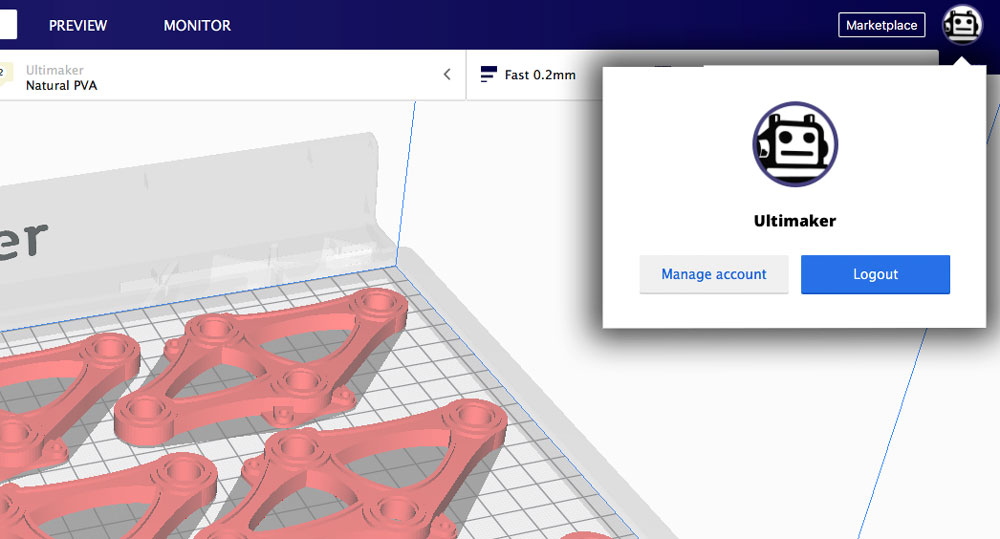Image resolution: width=1000 pixels, height=539 pixels.
Task: Collapse the material panel with the chevron arrow
Action: (x=447, y=74)
